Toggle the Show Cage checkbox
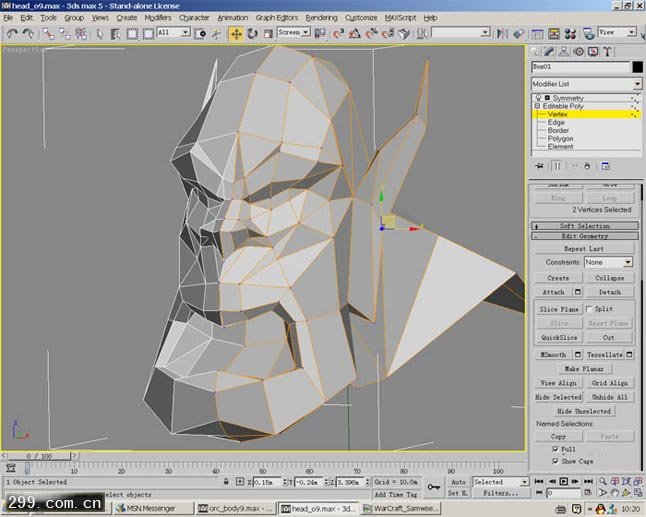The height and width of the screenshot is (517, 646). (555, 461)
